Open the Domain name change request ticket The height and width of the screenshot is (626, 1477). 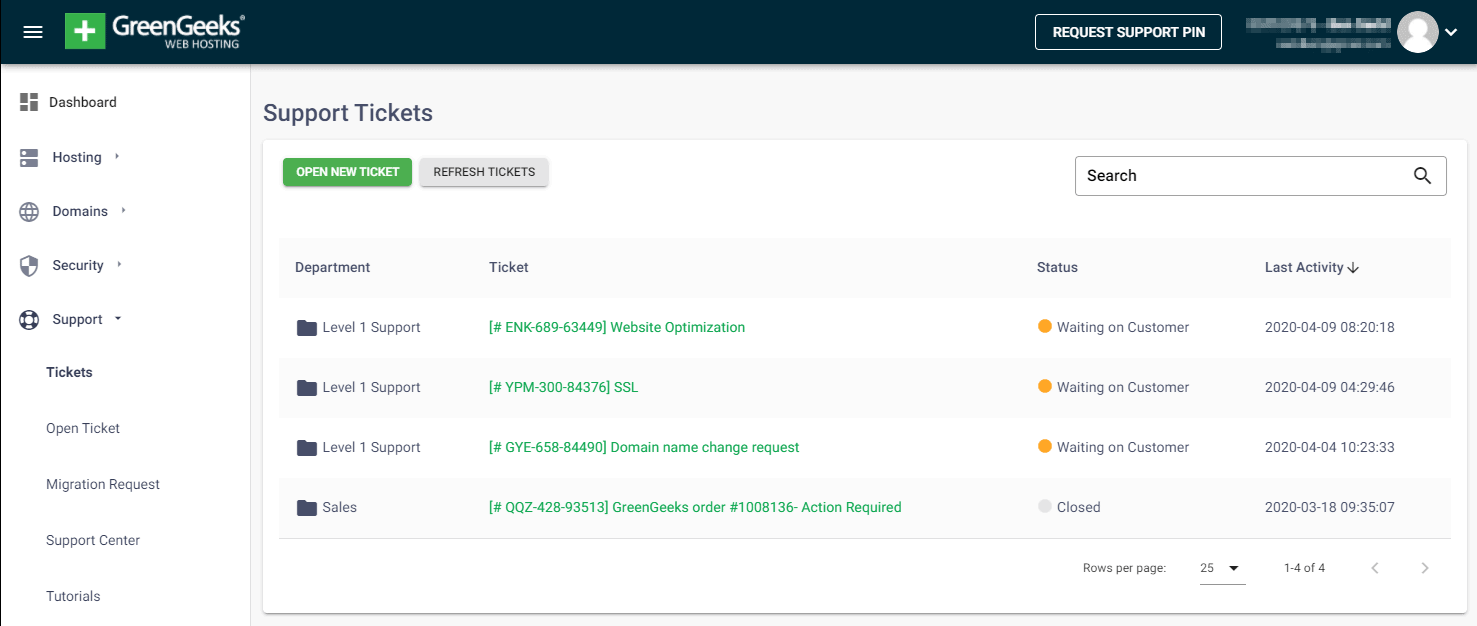coord(644,447)
